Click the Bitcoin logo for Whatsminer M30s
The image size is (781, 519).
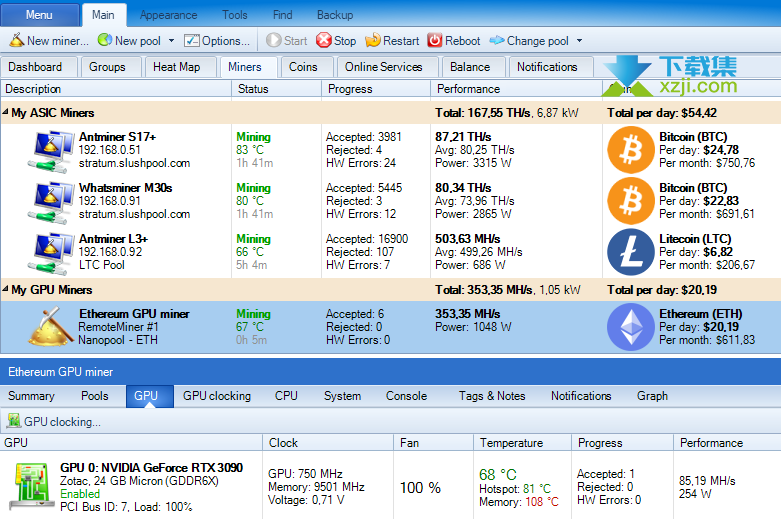click(631, 201)
